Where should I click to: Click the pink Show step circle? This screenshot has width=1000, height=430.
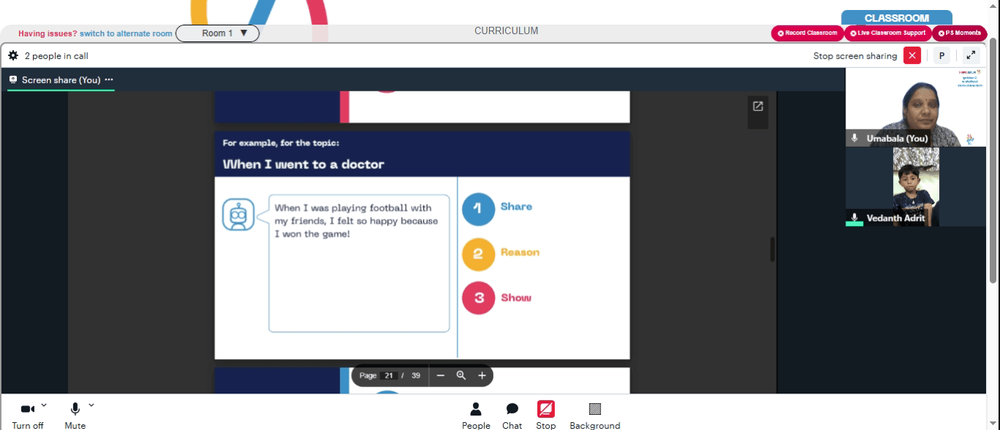478,298
